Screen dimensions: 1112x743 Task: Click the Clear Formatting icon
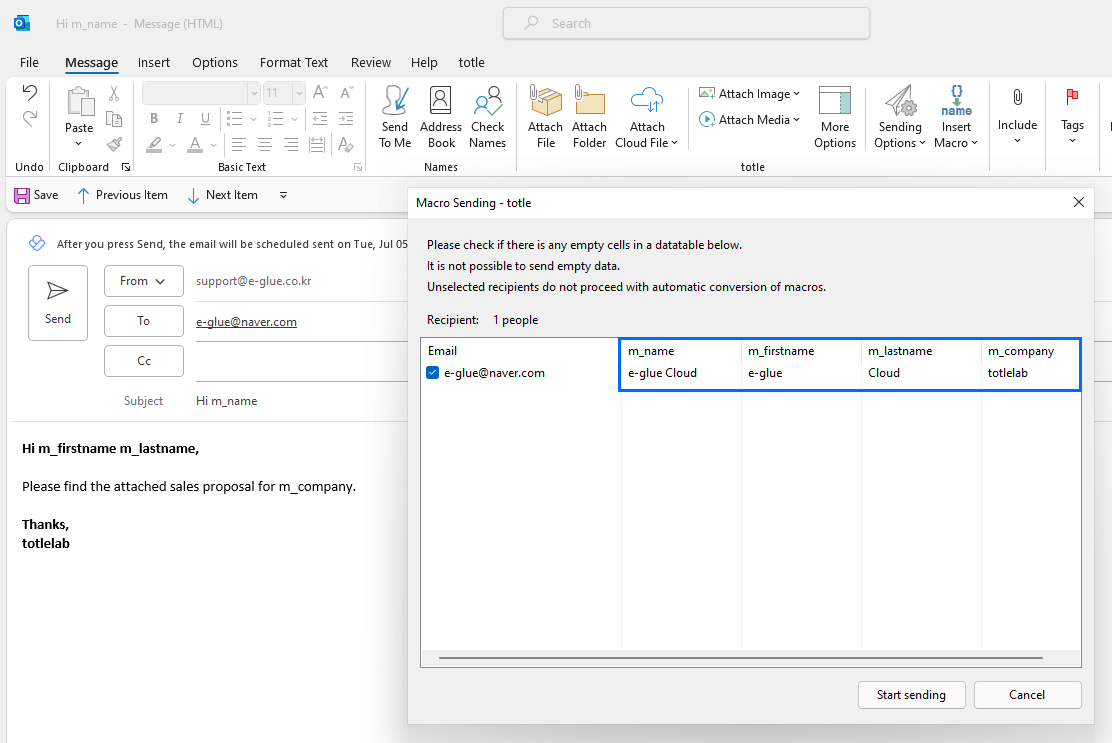click(346, 145)
